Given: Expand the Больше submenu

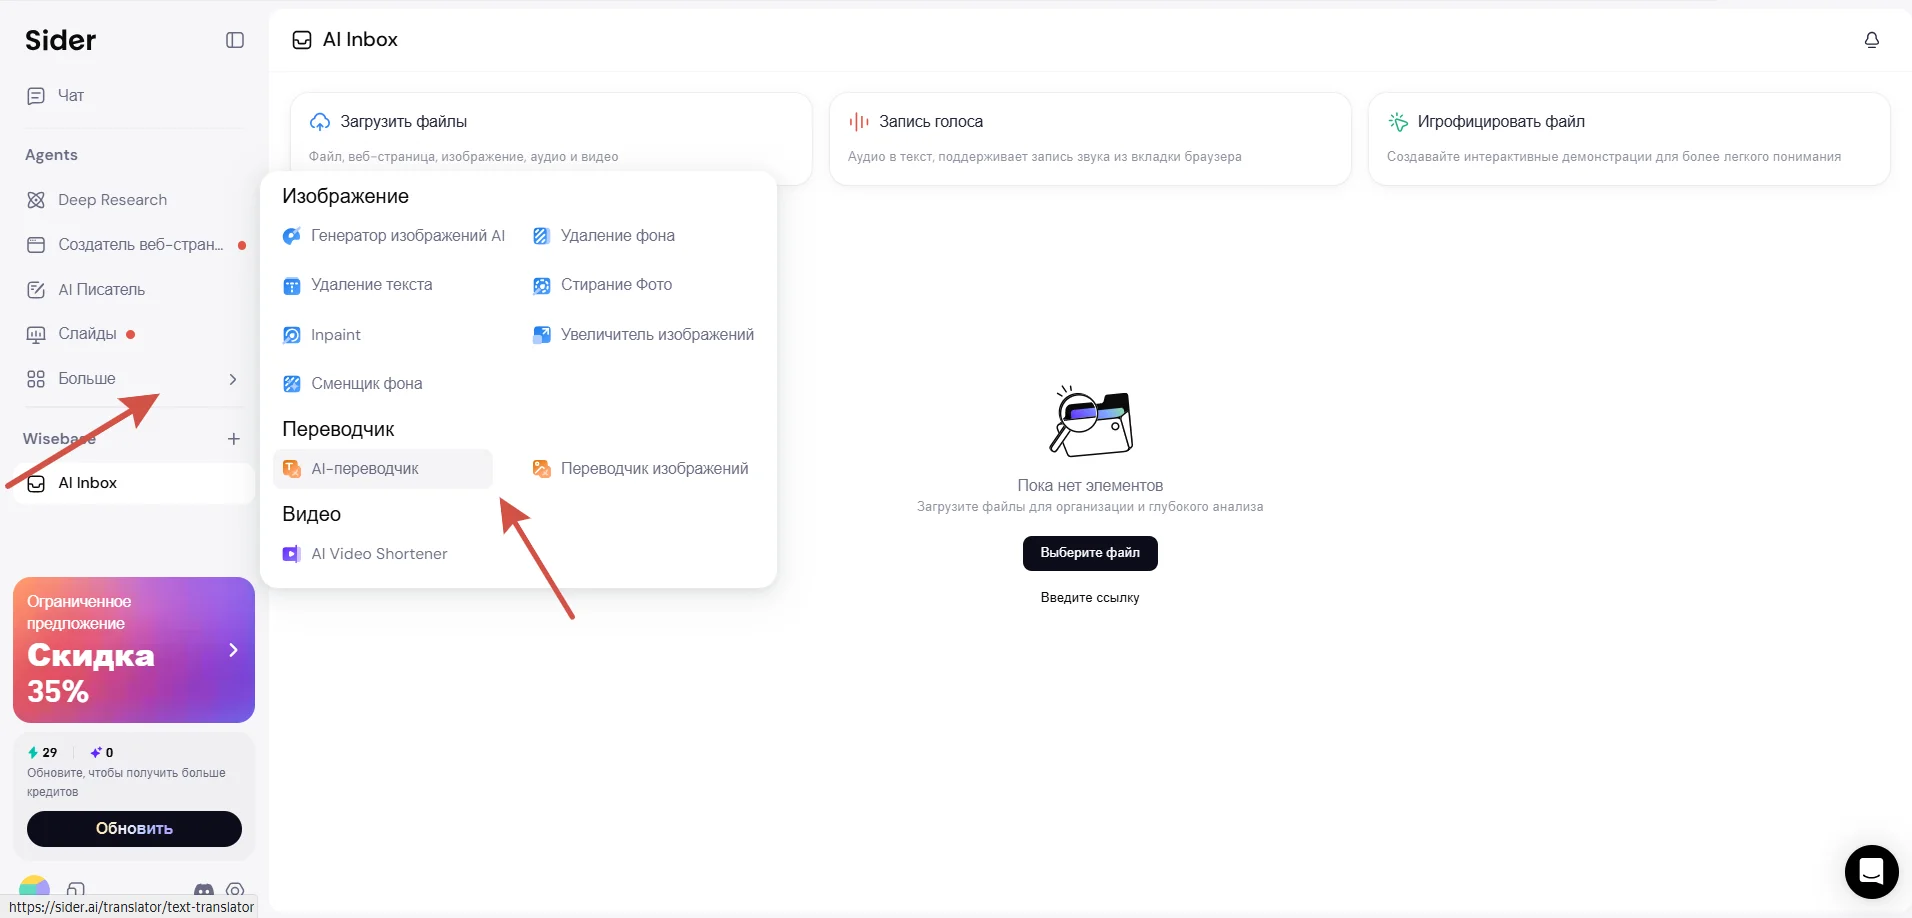Looking at the screenshot, I should (x=134, y=379).
